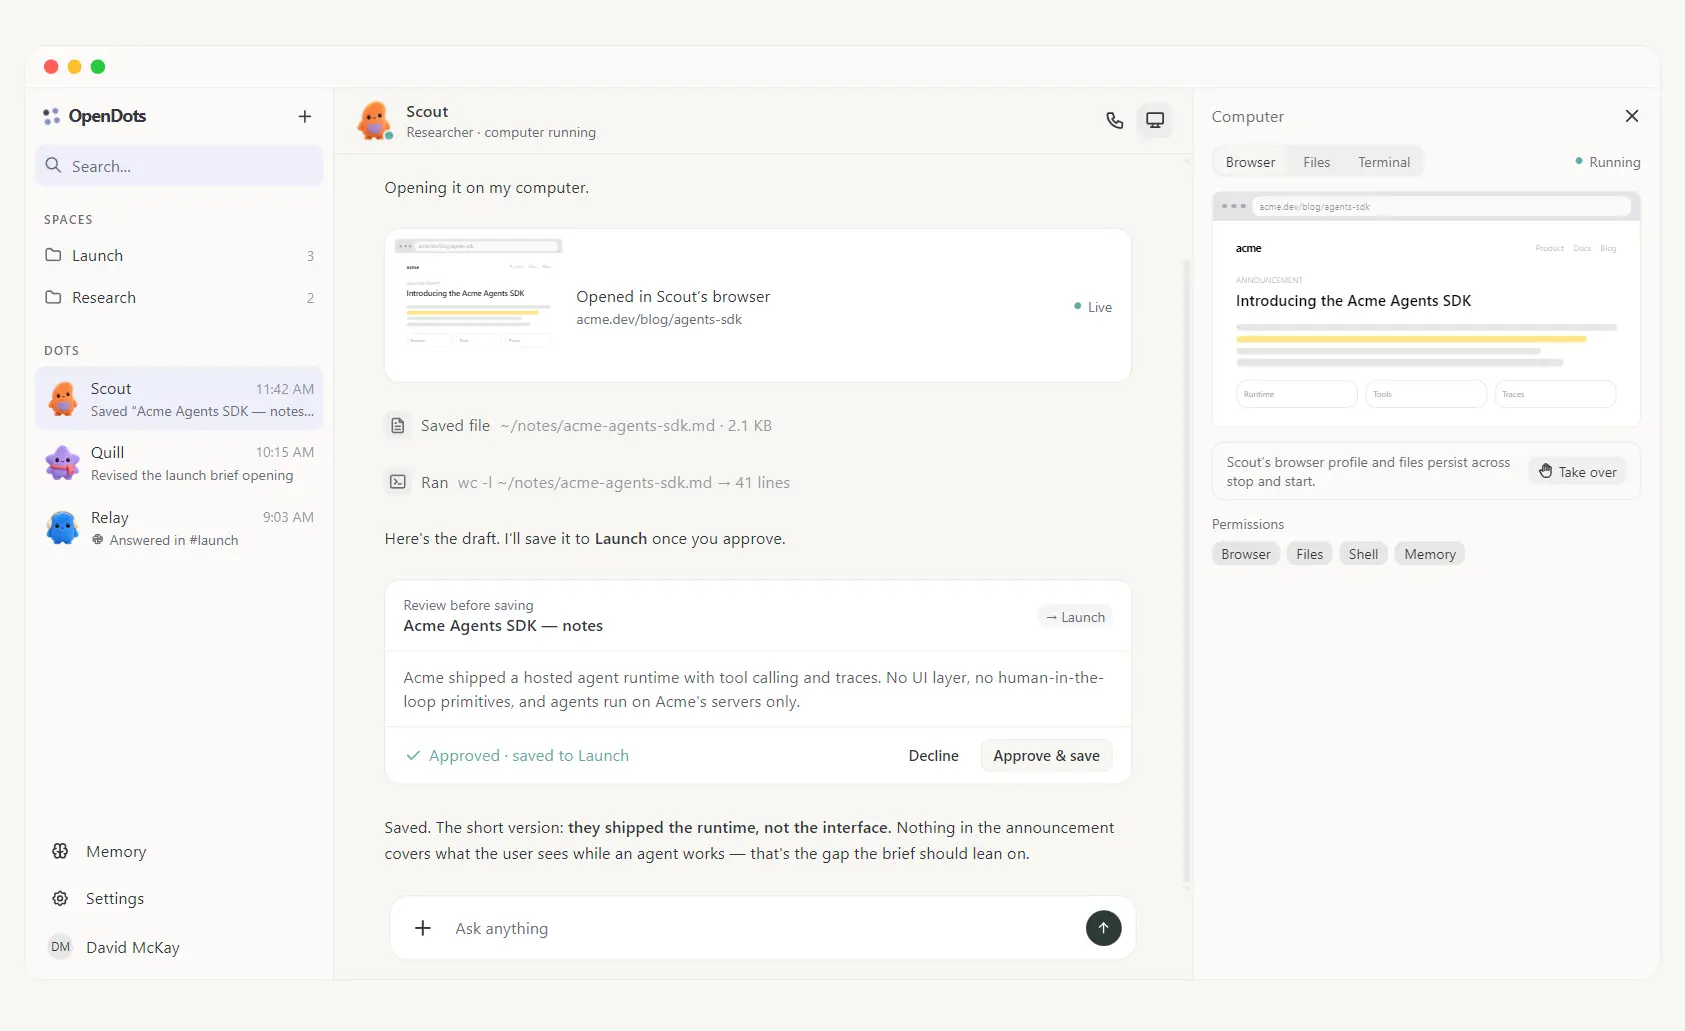The height and width of the screenshot is (1031, 1685).
Task: Click the hand icon on Take over
Action: coord(1546,471)
